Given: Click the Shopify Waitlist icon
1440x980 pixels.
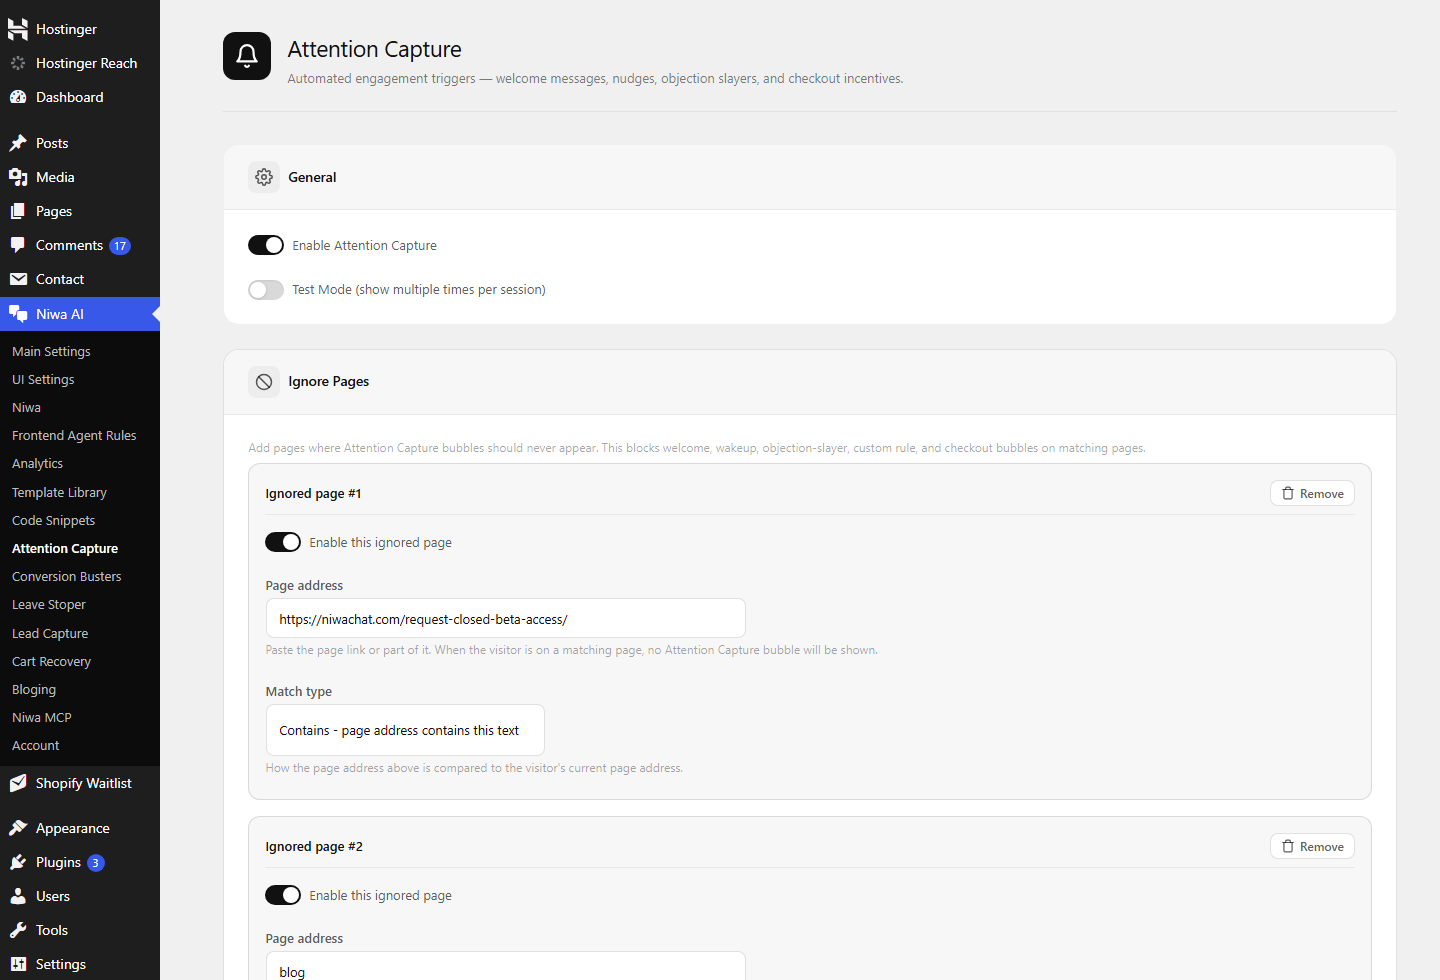Looking at the screenshot, I should (x=18, y=783).
